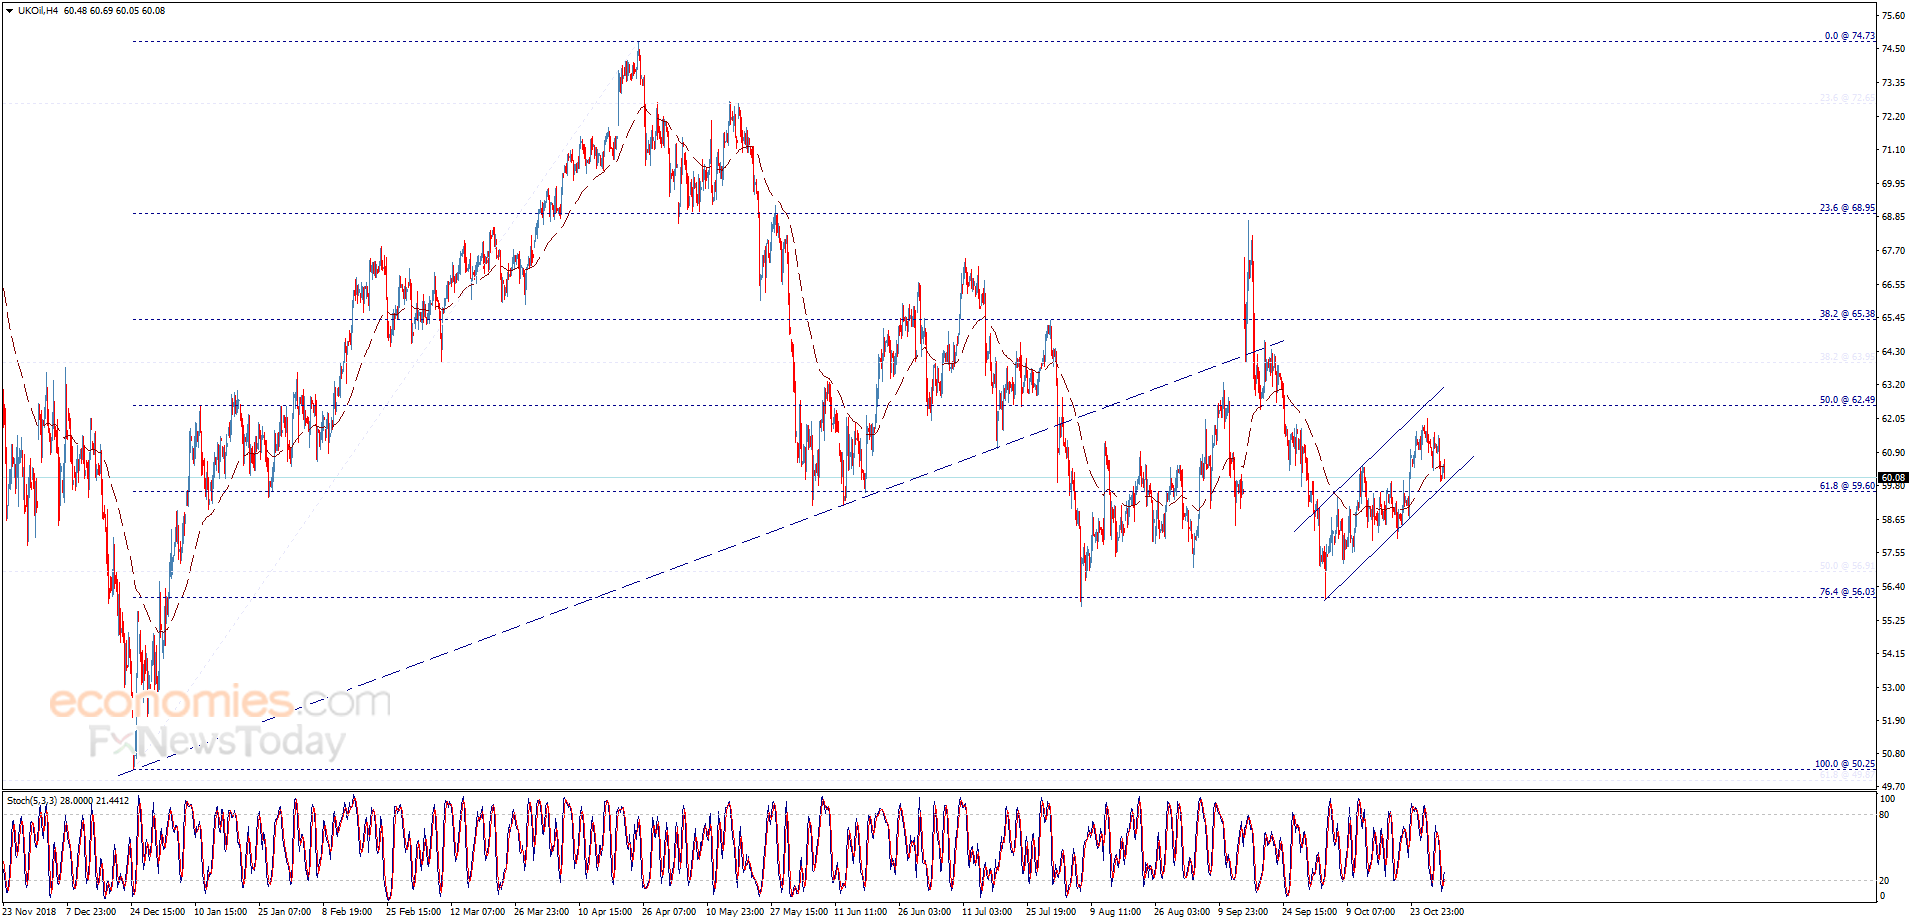Select the 76.4 @ 56.03 Fibonacci label
1916x923 pixels.
click(1847, 592)
